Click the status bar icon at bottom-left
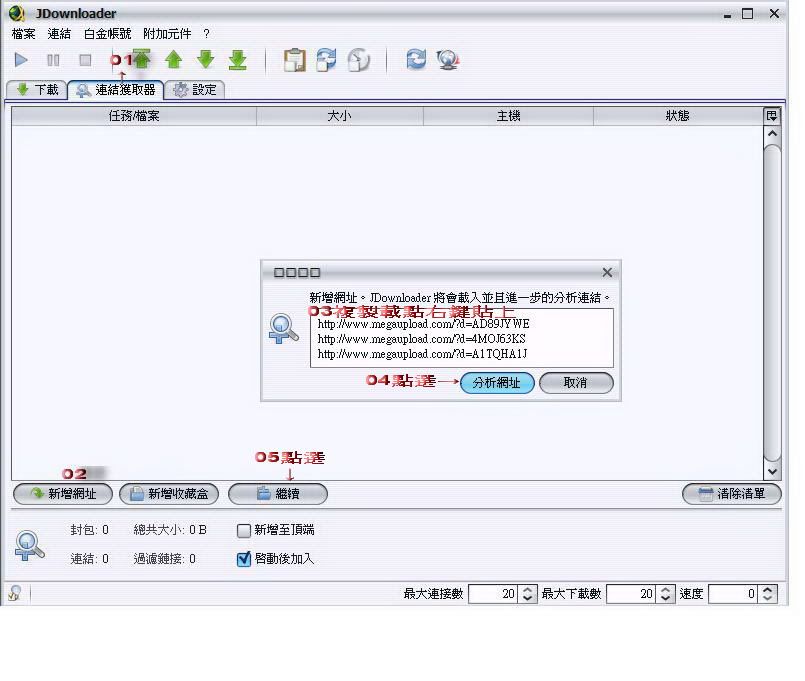The height and width of the screenshot is (681, 805). click(x=15, y=593)
